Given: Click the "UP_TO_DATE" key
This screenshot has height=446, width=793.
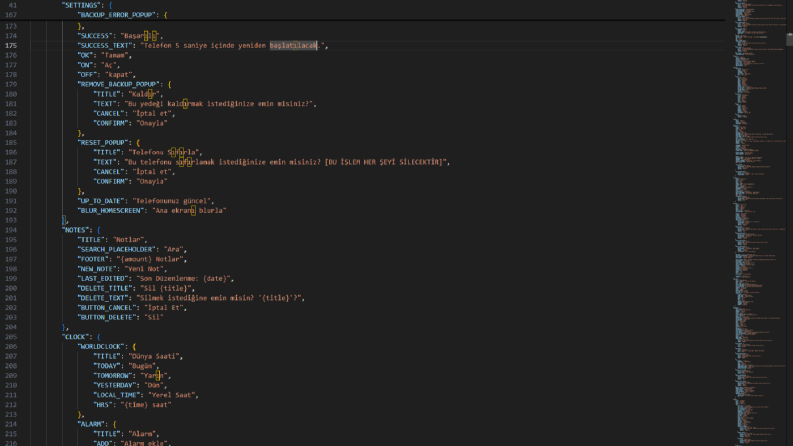Looking at the screenshot, I should [101, 201].
